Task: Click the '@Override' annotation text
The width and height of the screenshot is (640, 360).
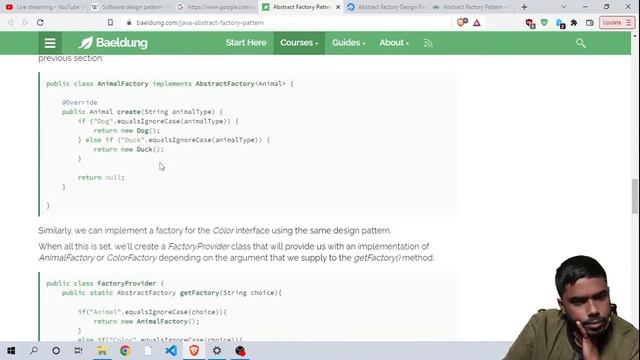Action: click(80, 102)
